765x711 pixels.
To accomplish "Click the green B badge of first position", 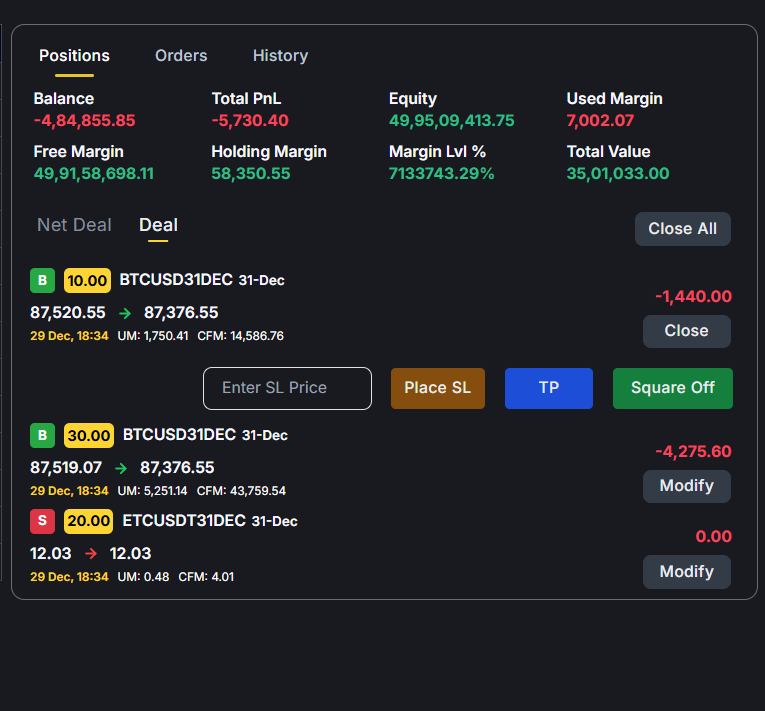I will (42, 280).
